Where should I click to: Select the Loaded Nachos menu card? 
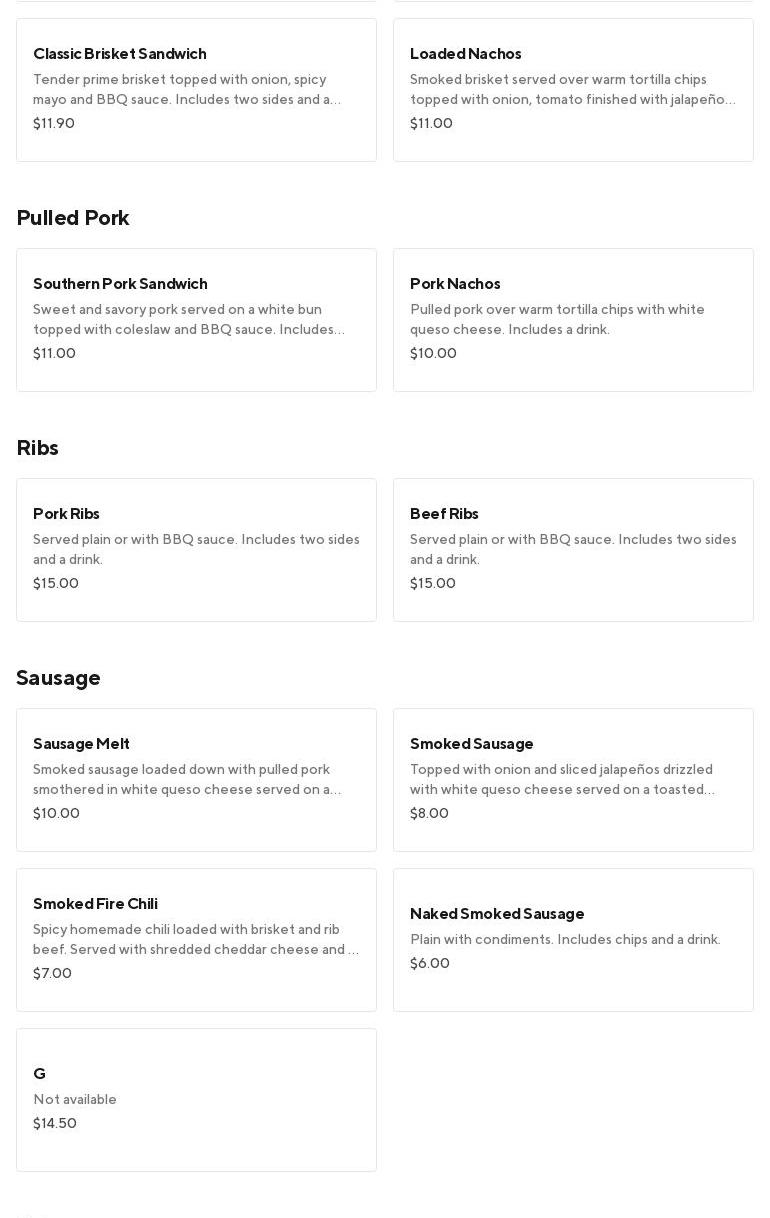click(x=573, y=89)
